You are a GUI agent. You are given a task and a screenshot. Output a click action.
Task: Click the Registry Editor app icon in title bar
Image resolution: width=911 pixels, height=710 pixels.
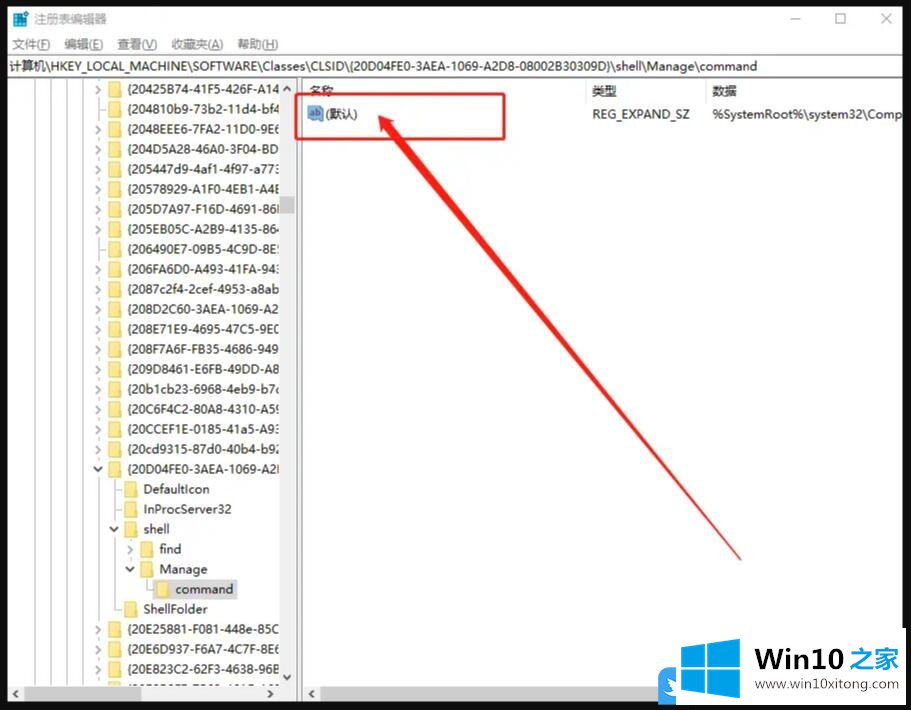[20, 19]
